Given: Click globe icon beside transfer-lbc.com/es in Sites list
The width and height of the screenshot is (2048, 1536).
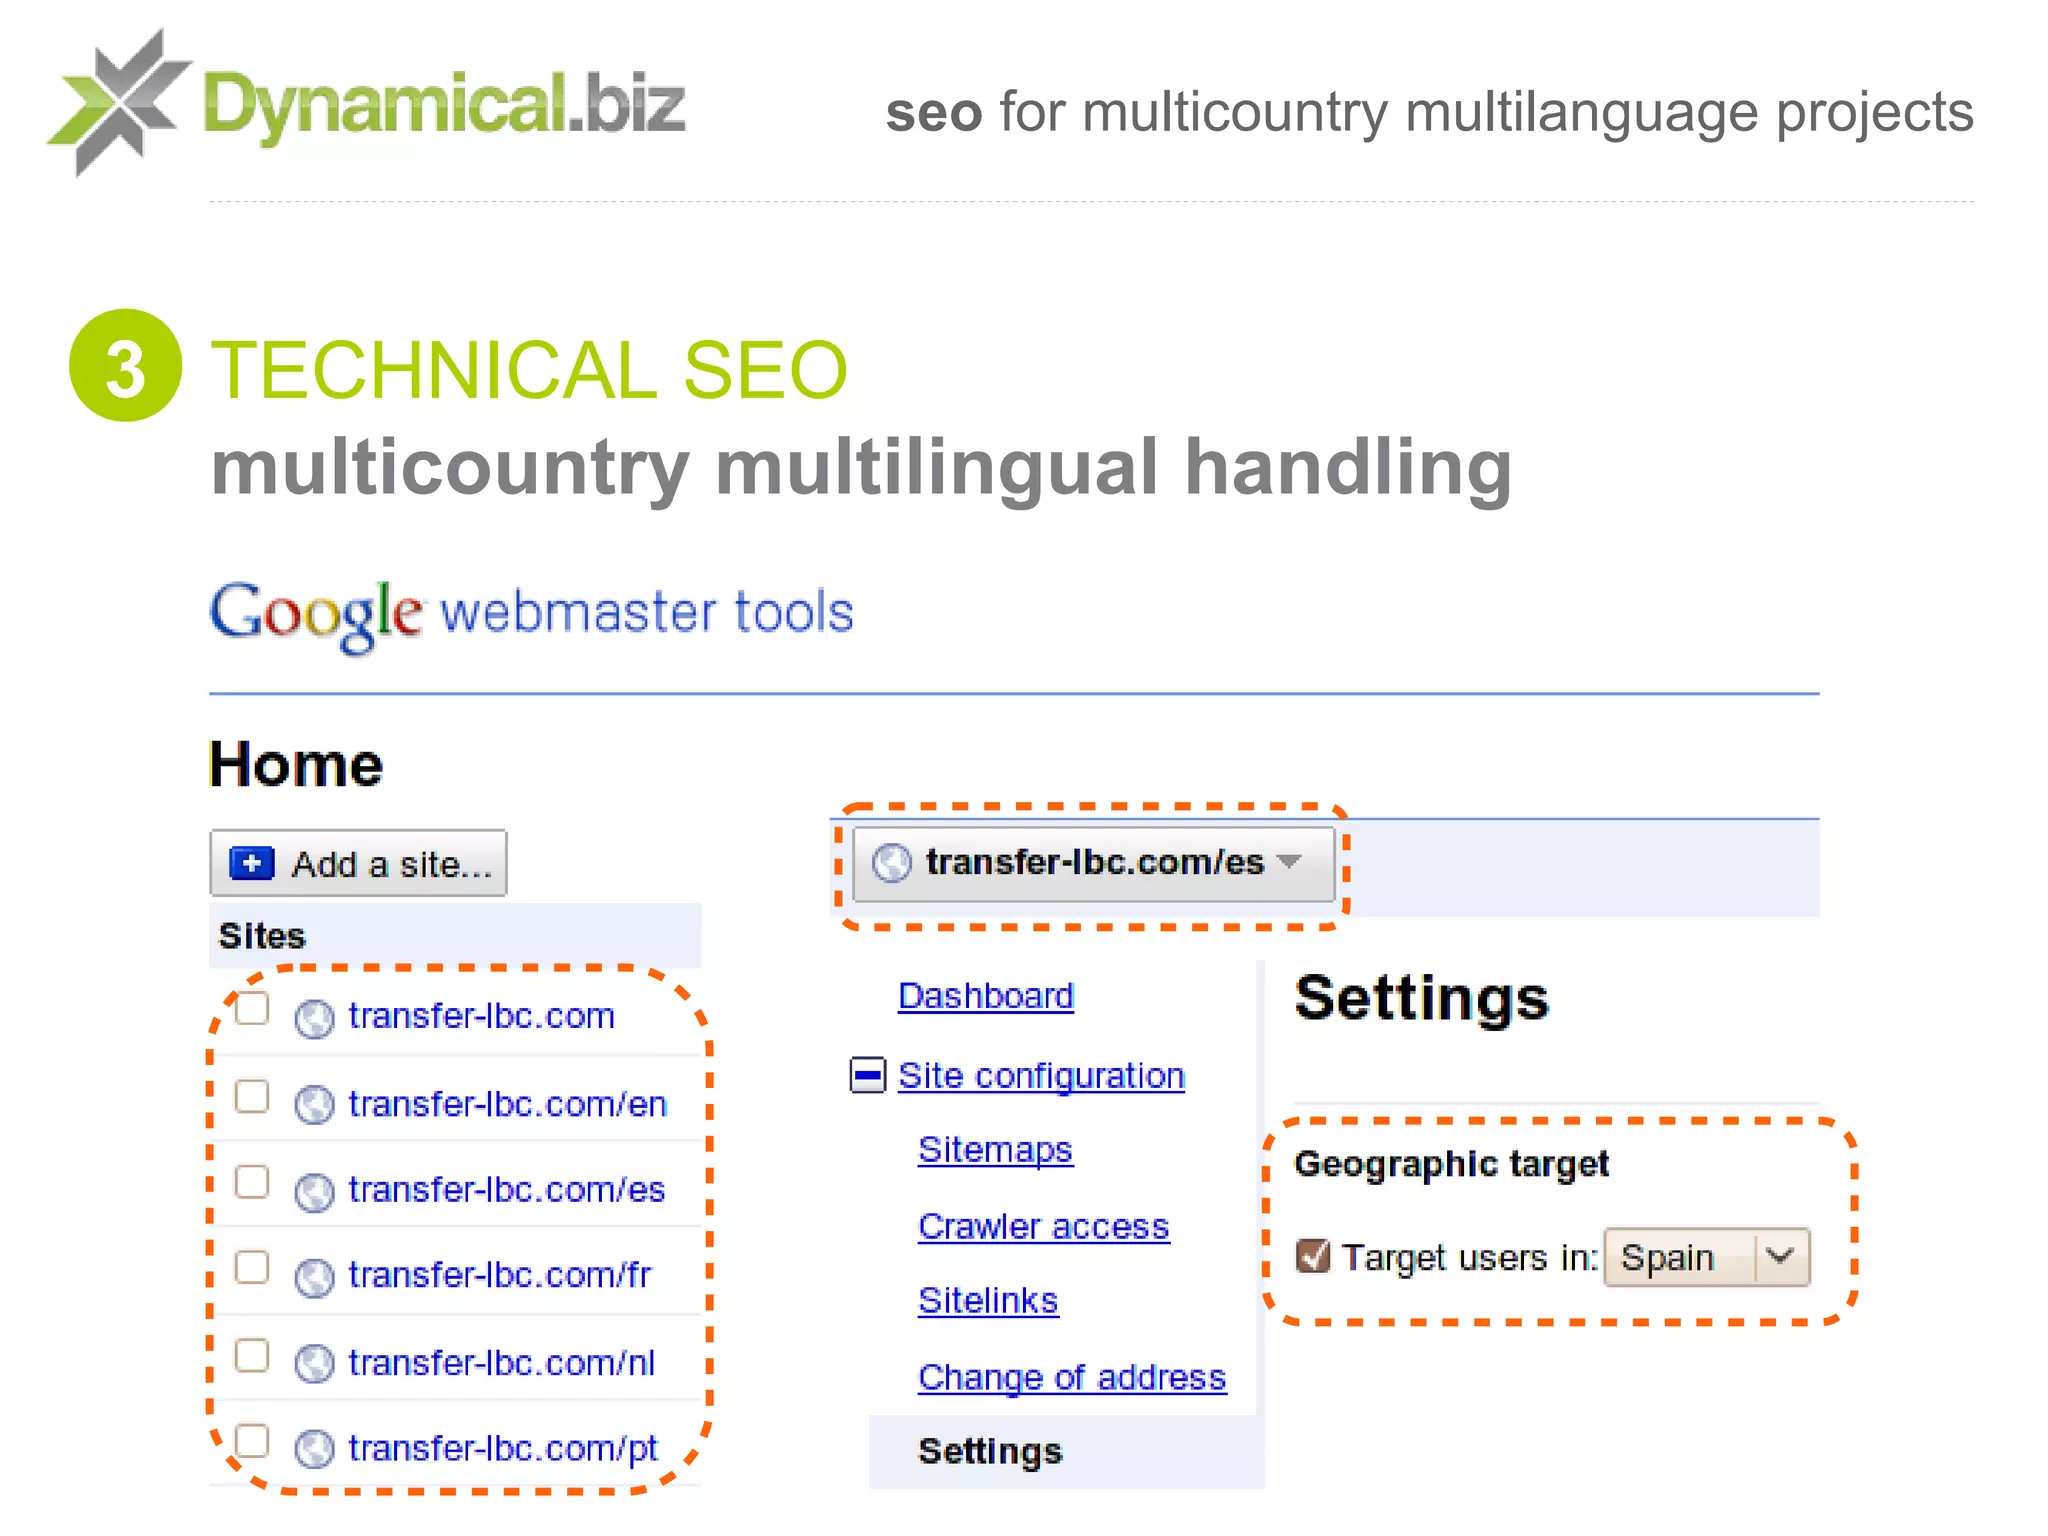Looking at the screenshot, I should pyautogui.click(x=314, y=1192).
